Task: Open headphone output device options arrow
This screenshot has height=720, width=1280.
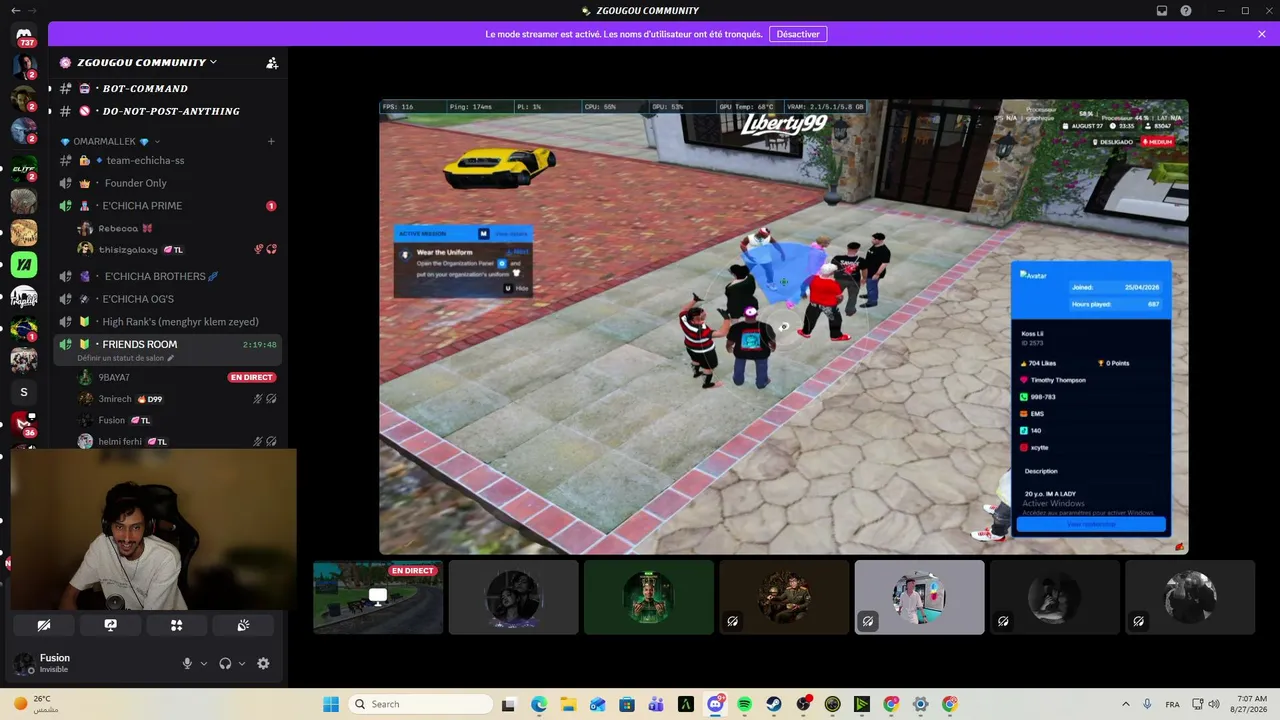Action: click(x=242, y=663)
